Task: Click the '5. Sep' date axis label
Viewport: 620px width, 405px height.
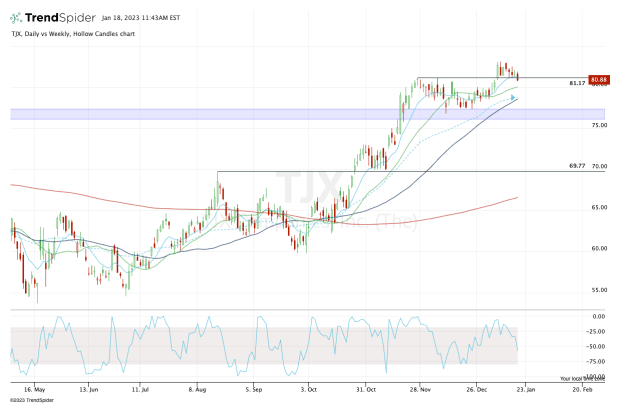Action: coord(253,390)
